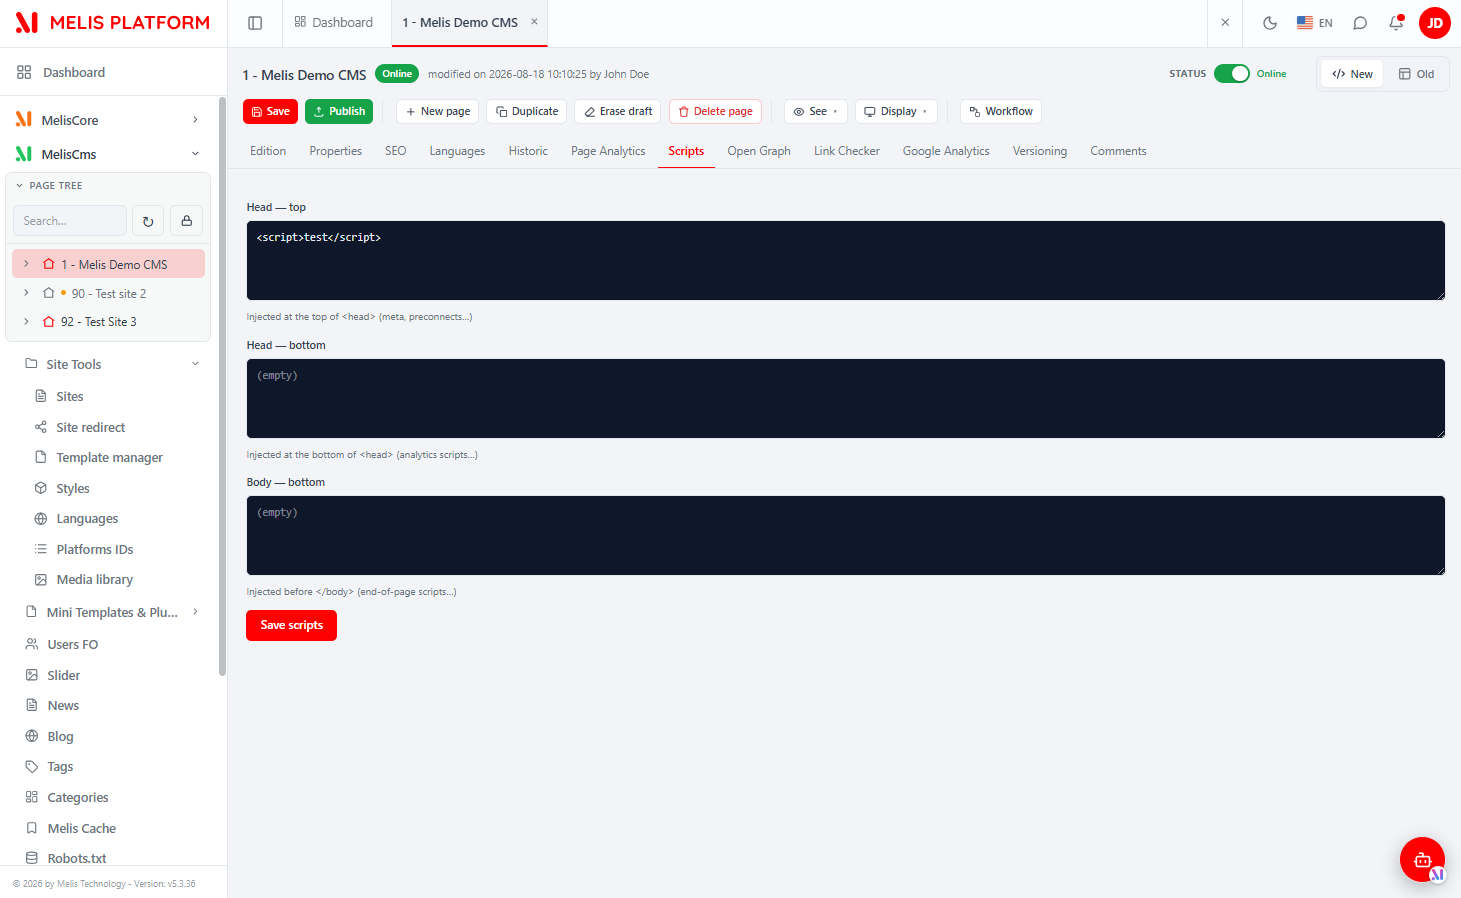
Task: Click into the Body — bottom script editor
Action: coord(846,536)
